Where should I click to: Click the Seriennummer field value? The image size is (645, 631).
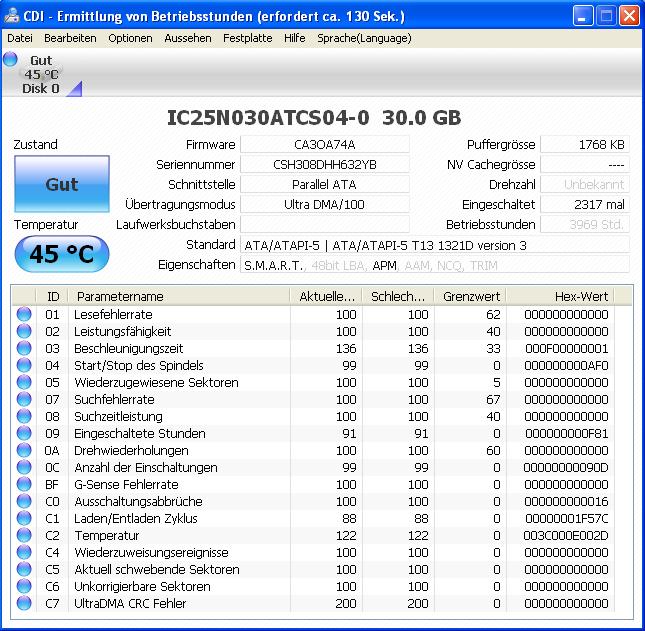click(325, 165)
